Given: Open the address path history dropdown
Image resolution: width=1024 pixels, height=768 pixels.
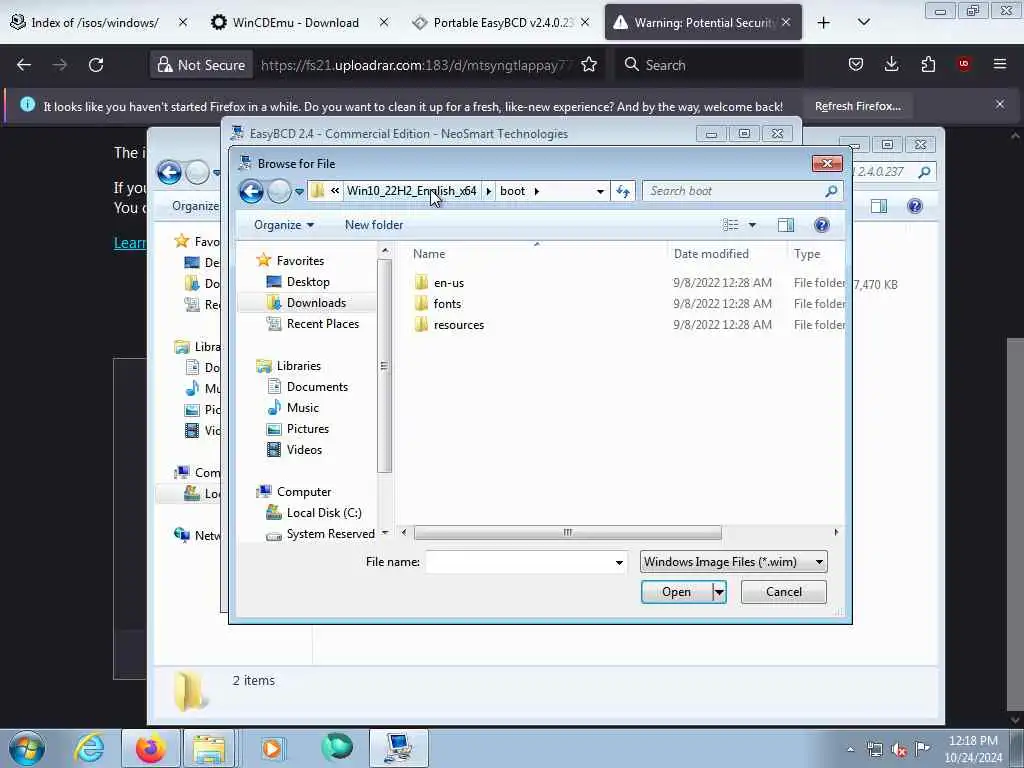Looking at the screenshot, I should (600, 191).
